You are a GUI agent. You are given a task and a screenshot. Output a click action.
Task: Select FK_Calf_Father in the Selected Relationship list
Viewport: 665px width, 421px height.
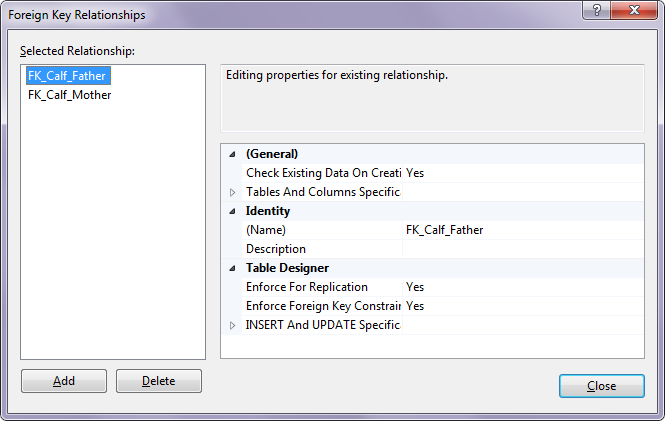click(68, 75)
